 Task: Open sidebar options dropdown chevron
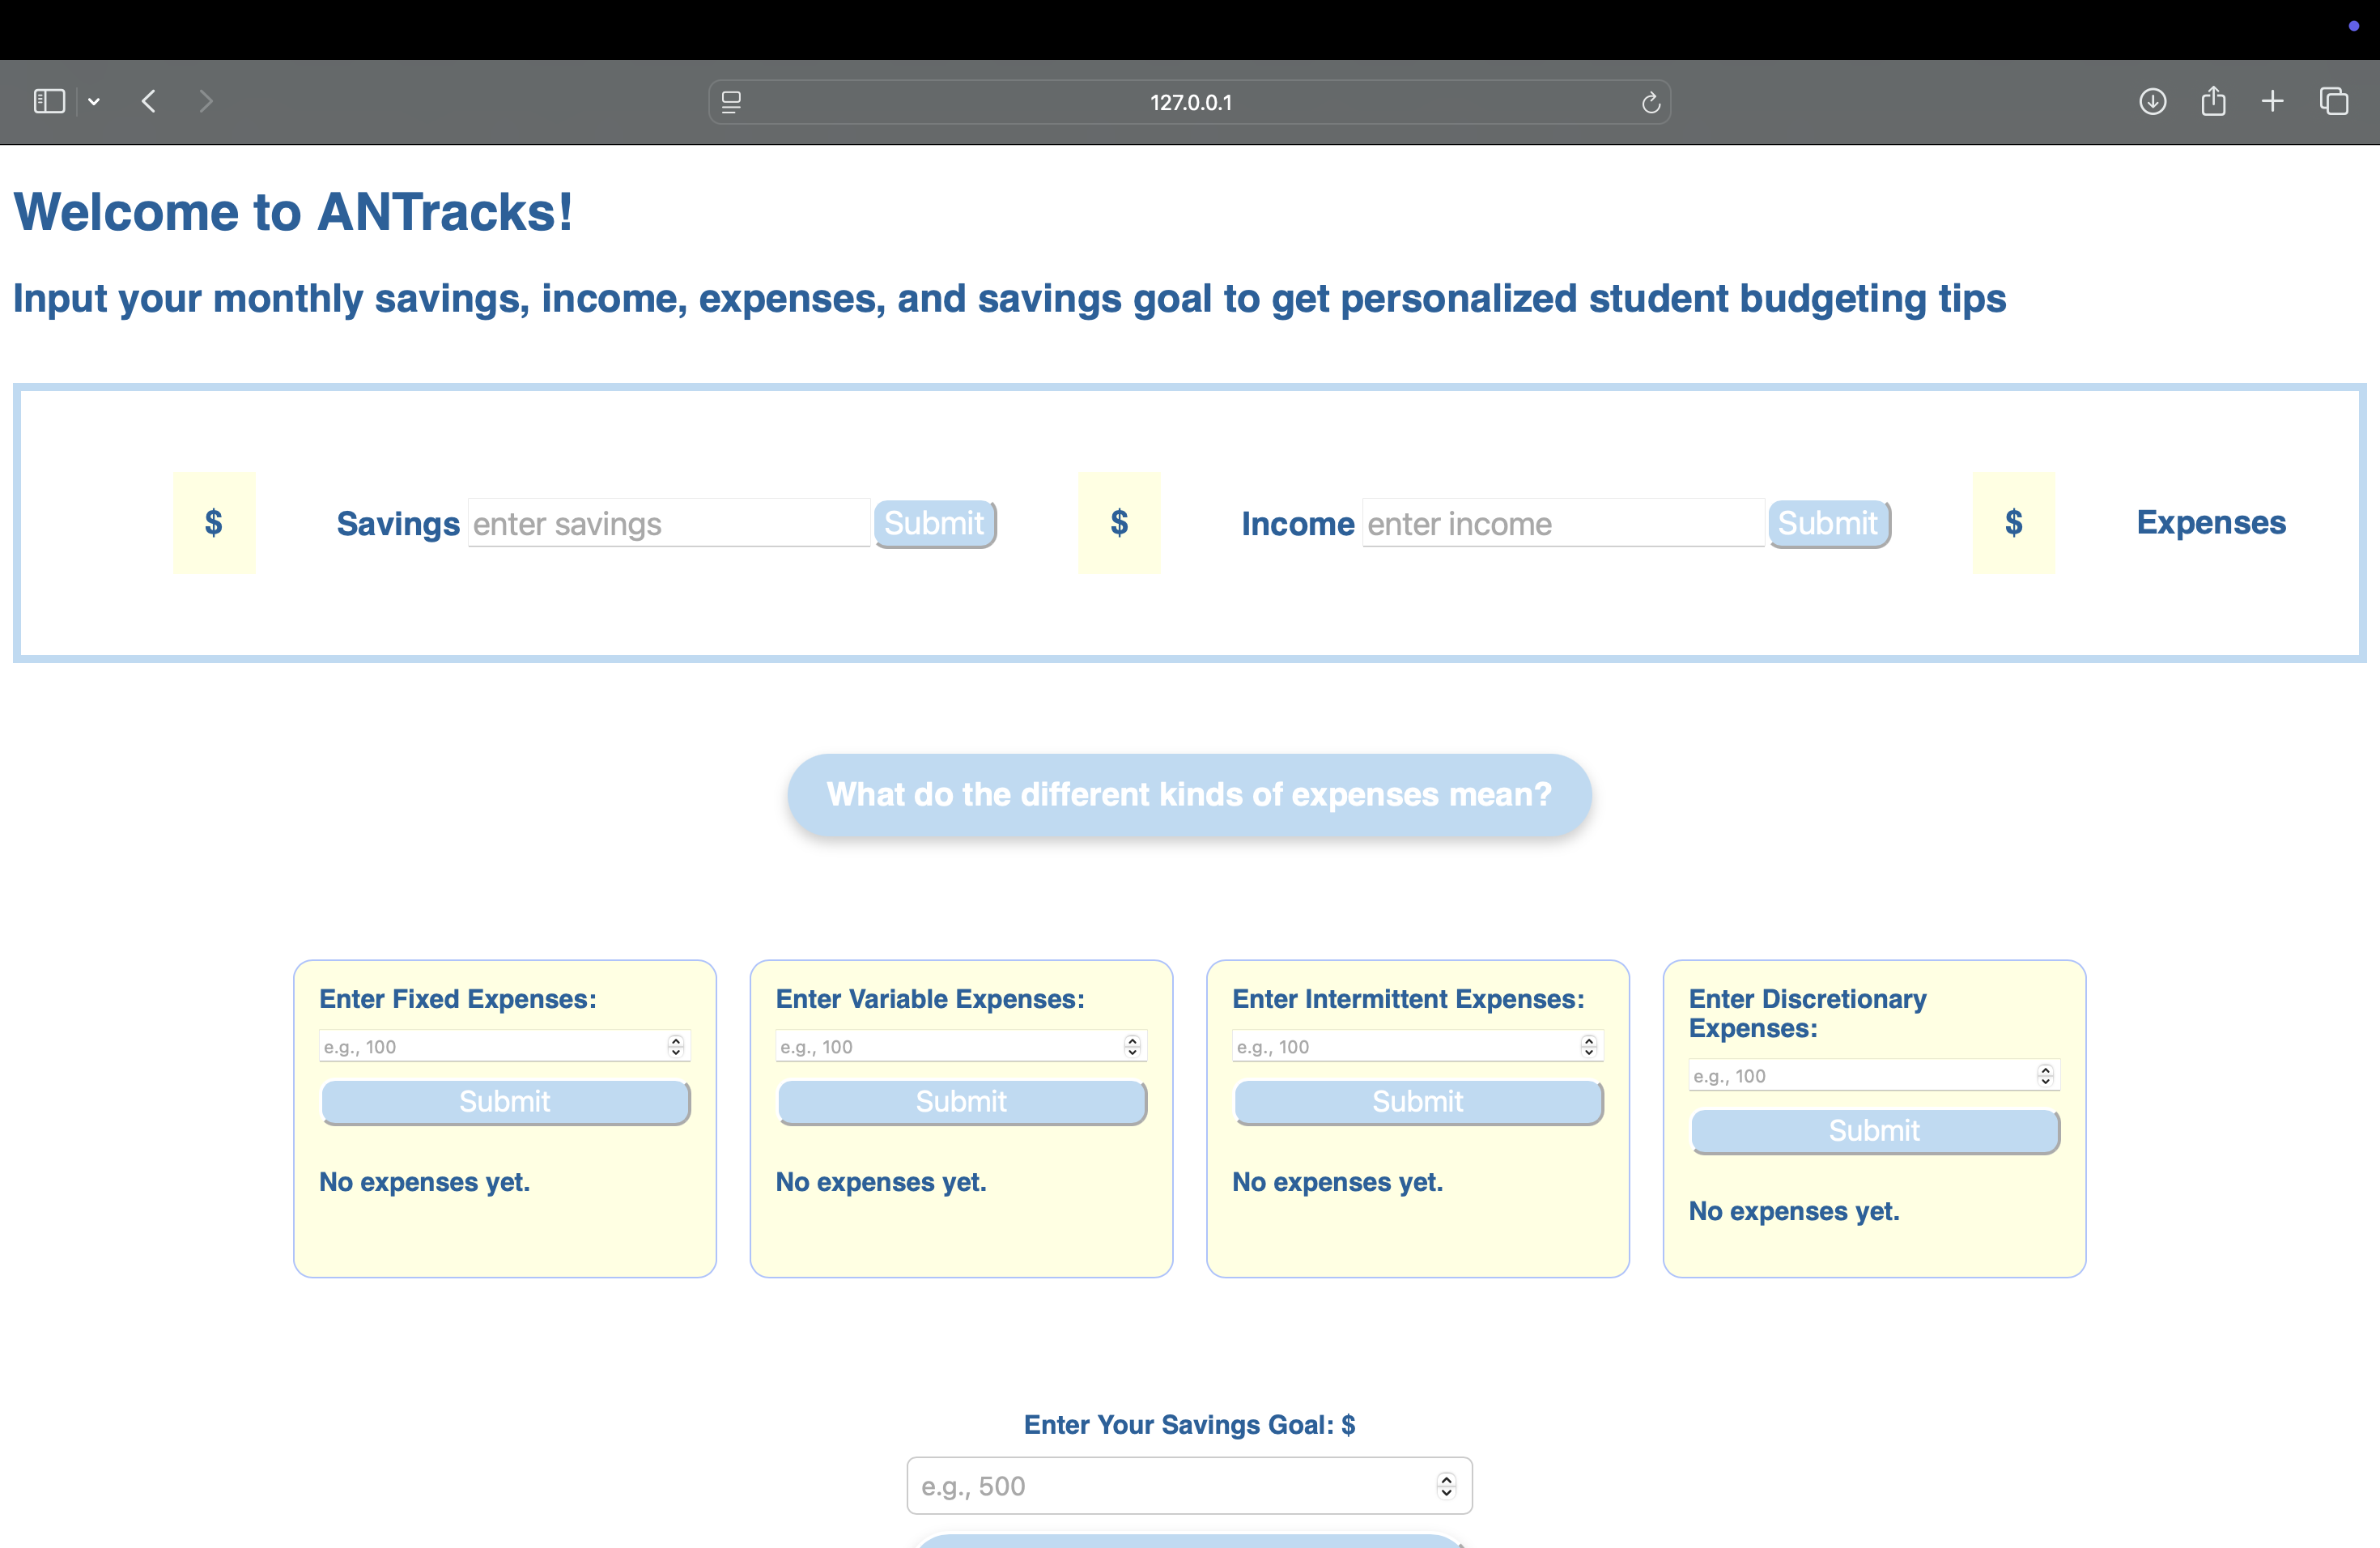click(94, 101)
